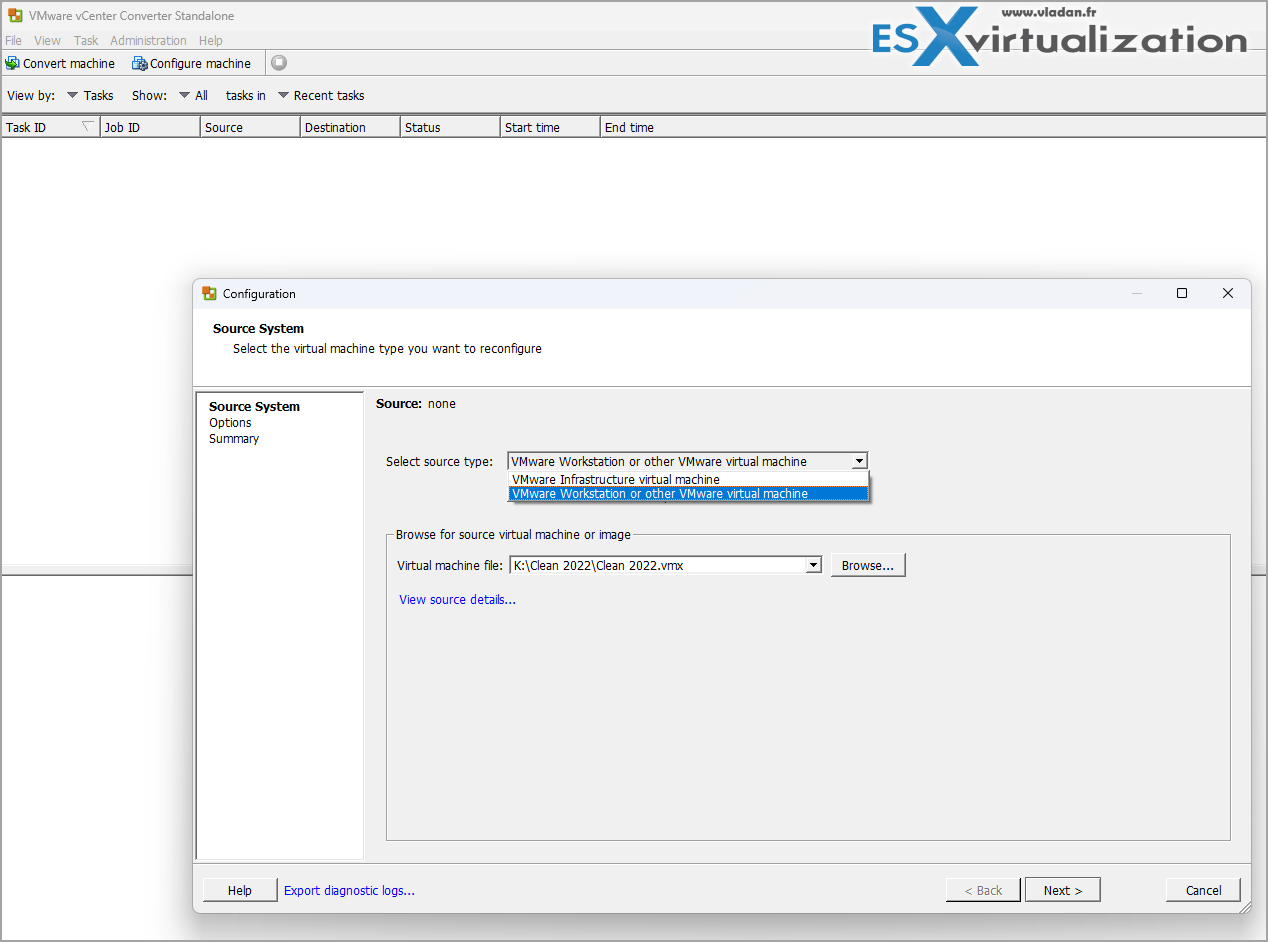The width and height of the screenshot is (1268, 942).
Task: Sort by Task ID column header
Action: (x=50, y=127)
